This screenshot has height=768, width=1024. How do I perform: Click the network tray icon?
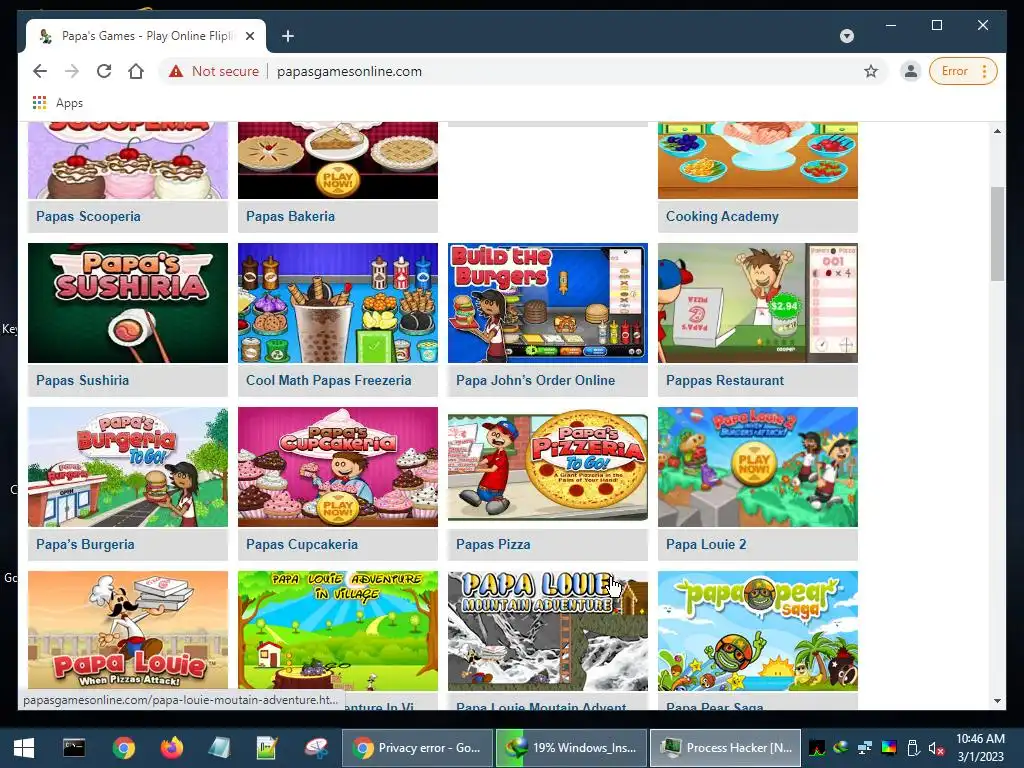coord(865,748)
